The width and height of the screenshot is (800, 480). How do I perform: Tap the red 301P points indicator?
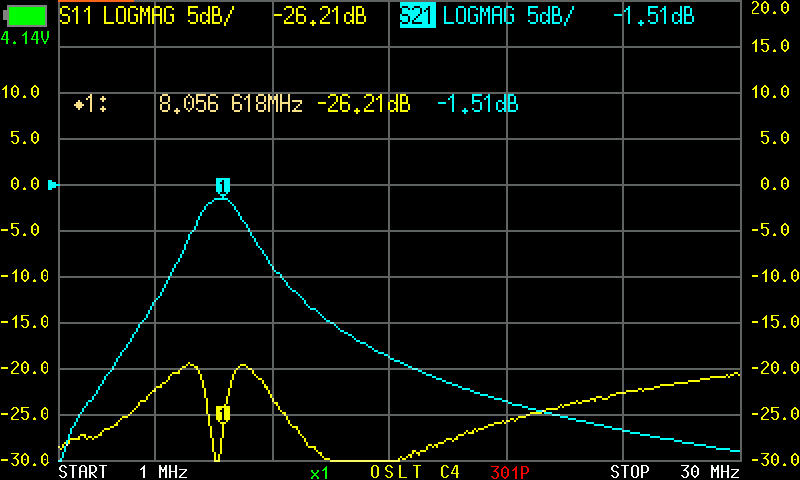[x=510, y=472]
